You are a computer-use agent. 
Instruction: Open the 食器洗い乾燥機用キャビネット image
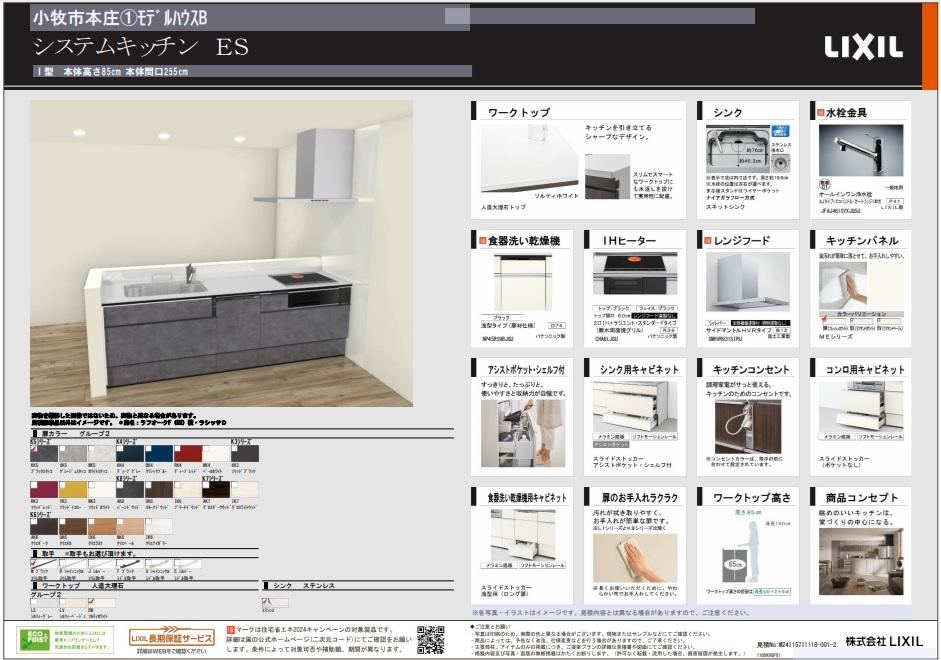pyautogui.click(x=523, y=535)
